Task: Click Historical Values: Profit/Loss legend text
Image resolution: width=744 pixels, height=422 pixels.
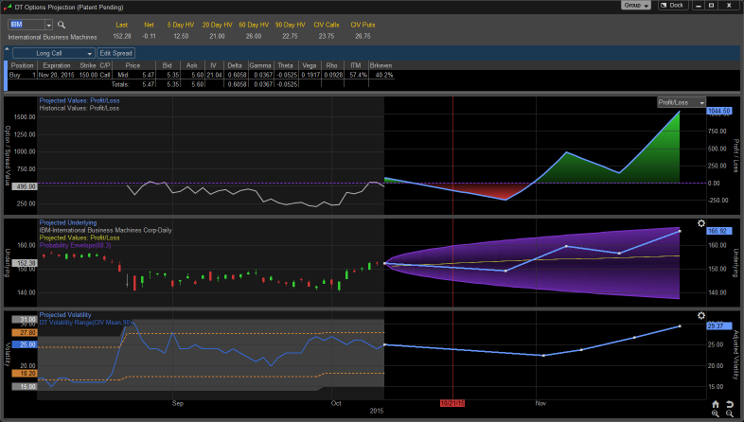Action: tap(79, 108)
